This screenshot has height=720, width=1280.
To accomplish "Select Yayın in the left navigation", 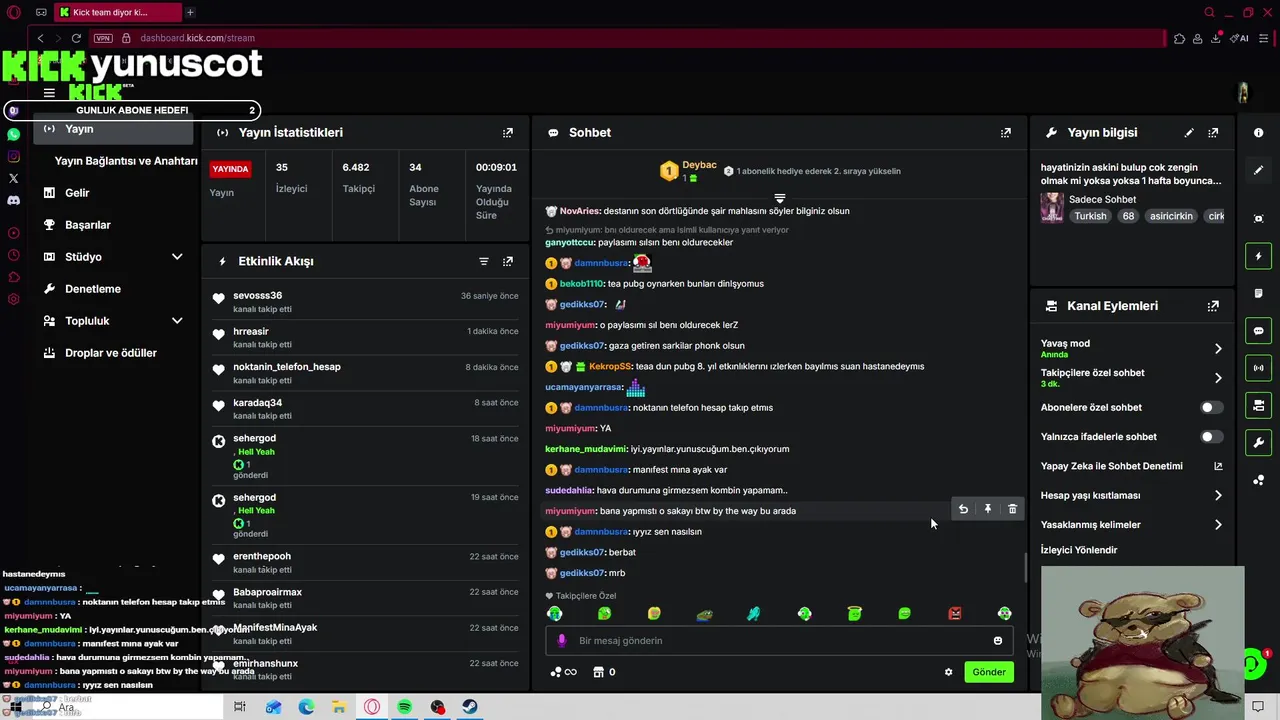I will click(113, 129).
